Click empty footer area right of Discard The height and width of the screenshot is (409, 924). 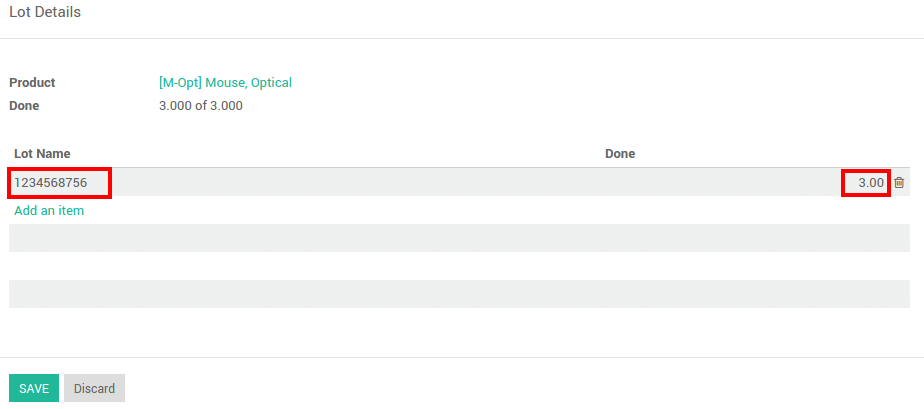(x=500, y=388)
